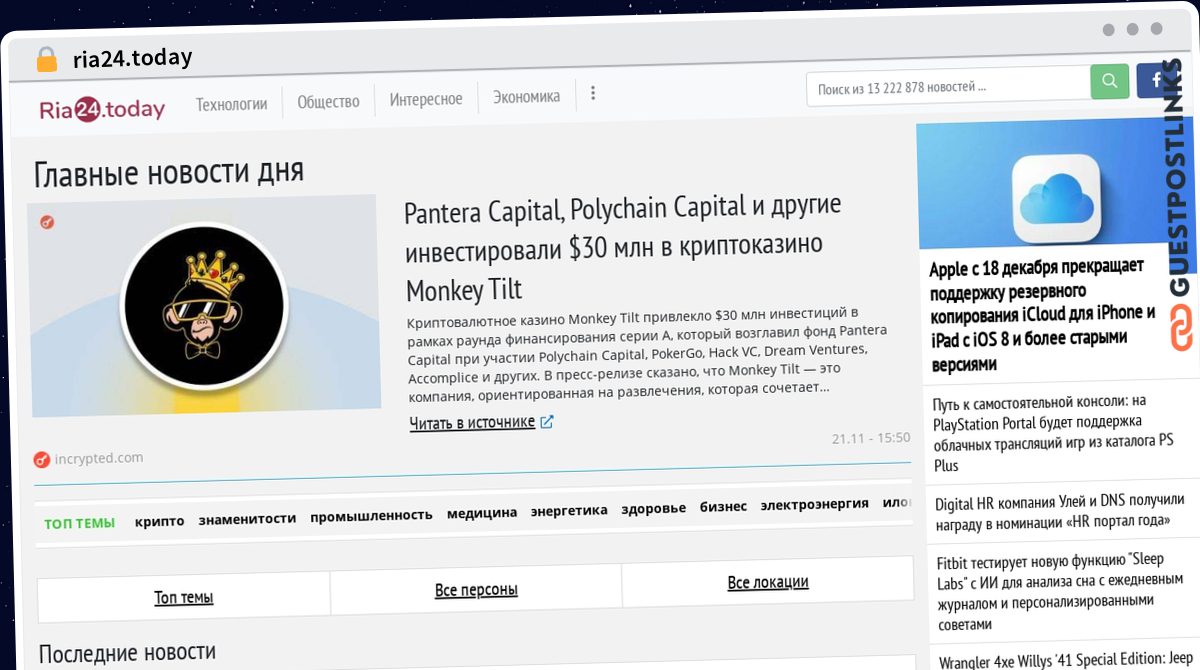This screenshot has width=1200, height=670.
Task: Open the Экономика menu section
Action: point(527,97)
